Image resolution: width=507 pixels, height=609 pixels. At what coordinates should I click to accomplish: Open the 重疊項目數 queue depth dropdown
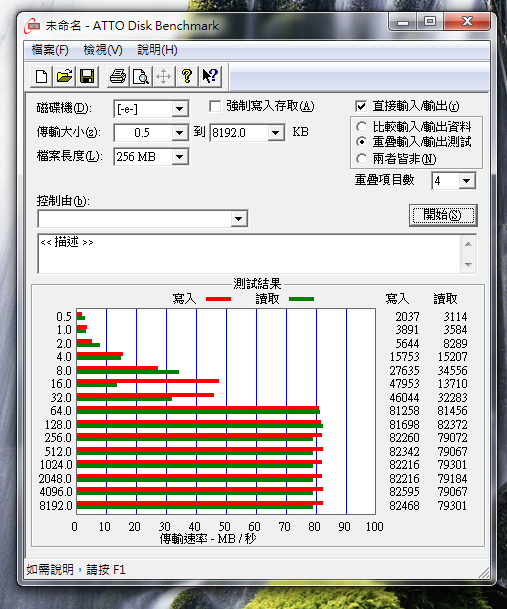click(467, 181)
